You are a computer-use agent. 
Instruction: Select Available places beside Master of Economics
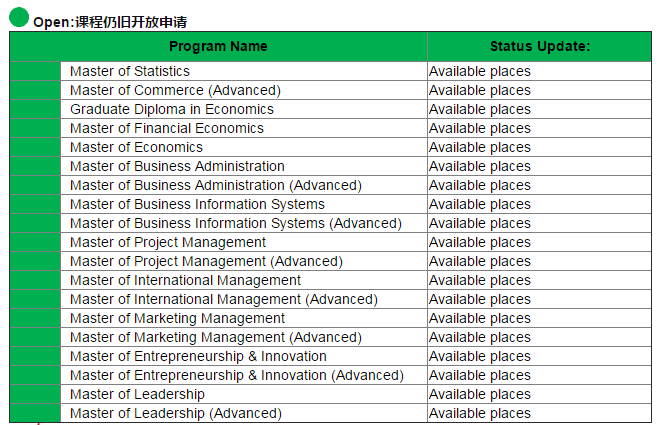[480, 147]
